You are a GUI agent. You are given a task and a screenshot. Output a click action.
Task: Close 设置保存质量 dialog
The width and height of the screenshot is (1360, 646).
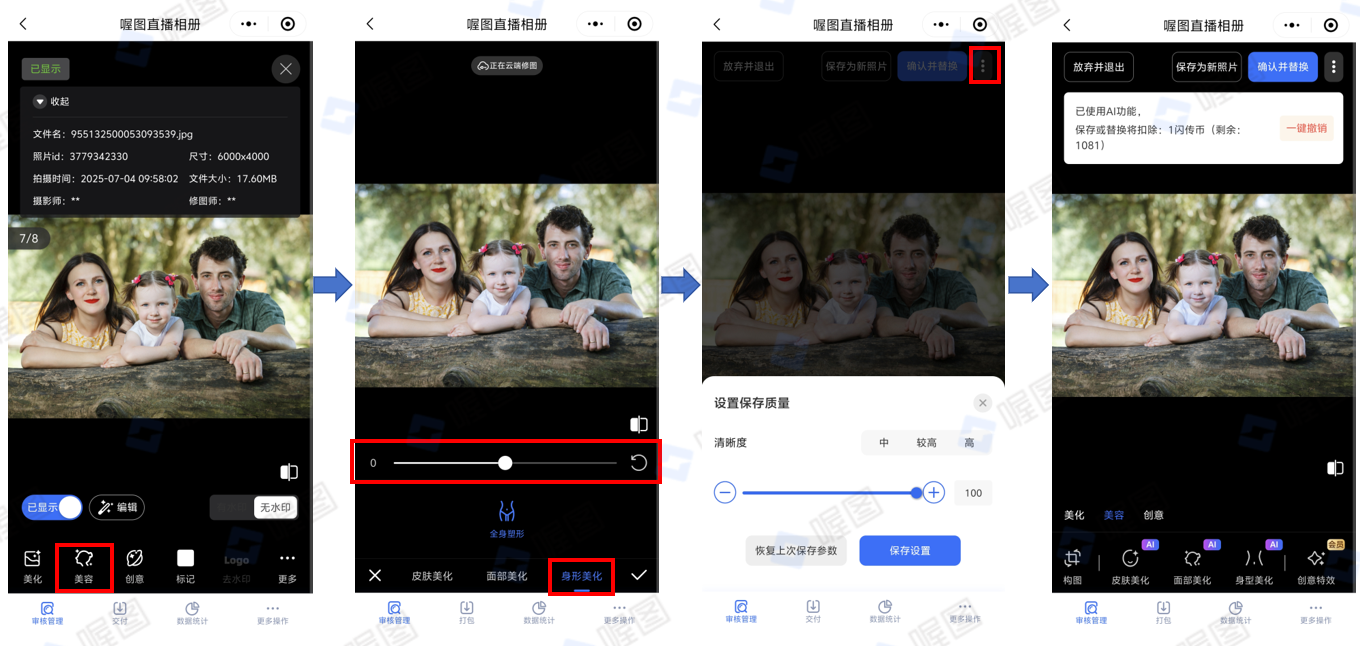point(983,403)
